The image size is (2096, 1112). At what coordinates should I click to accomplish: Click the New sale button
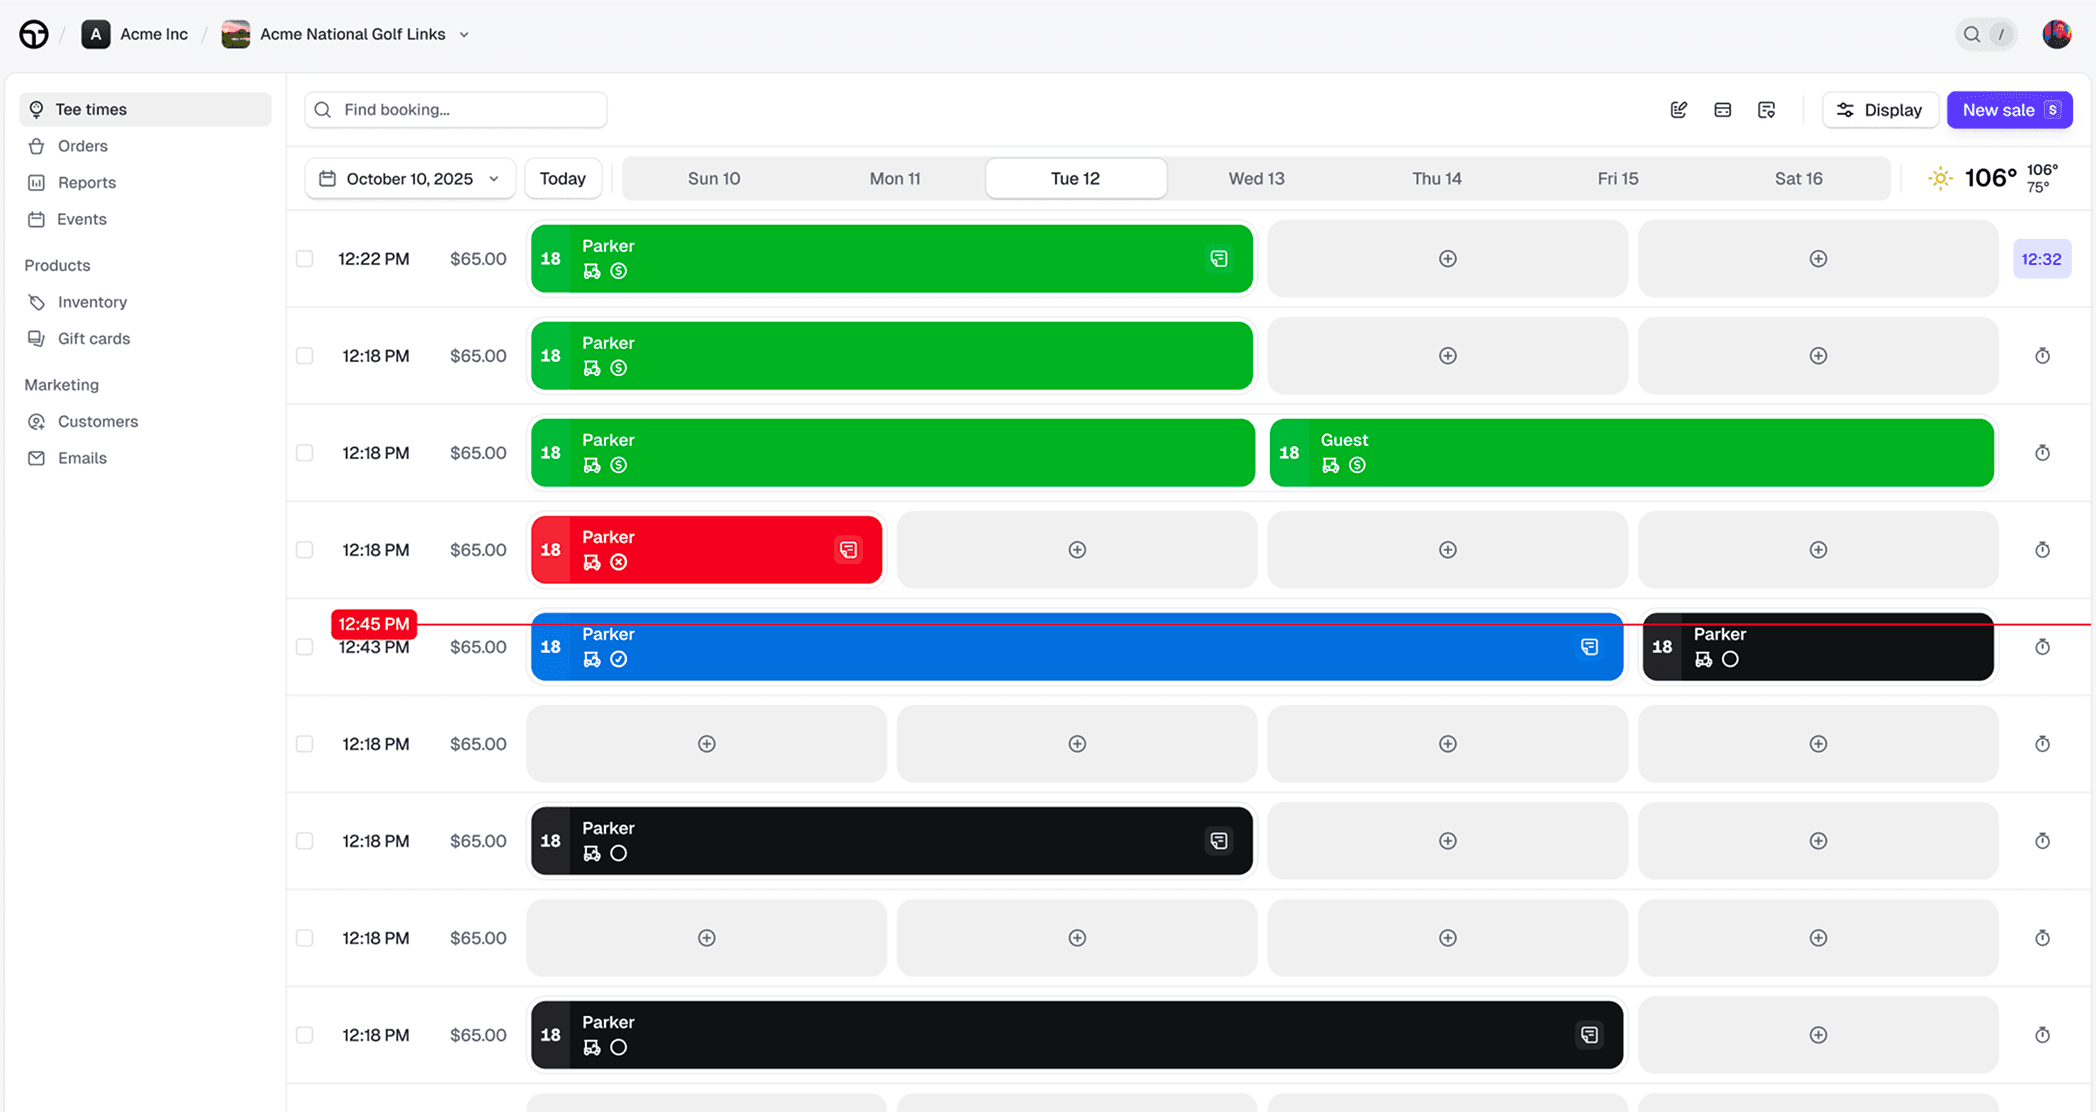[2008, 110]
